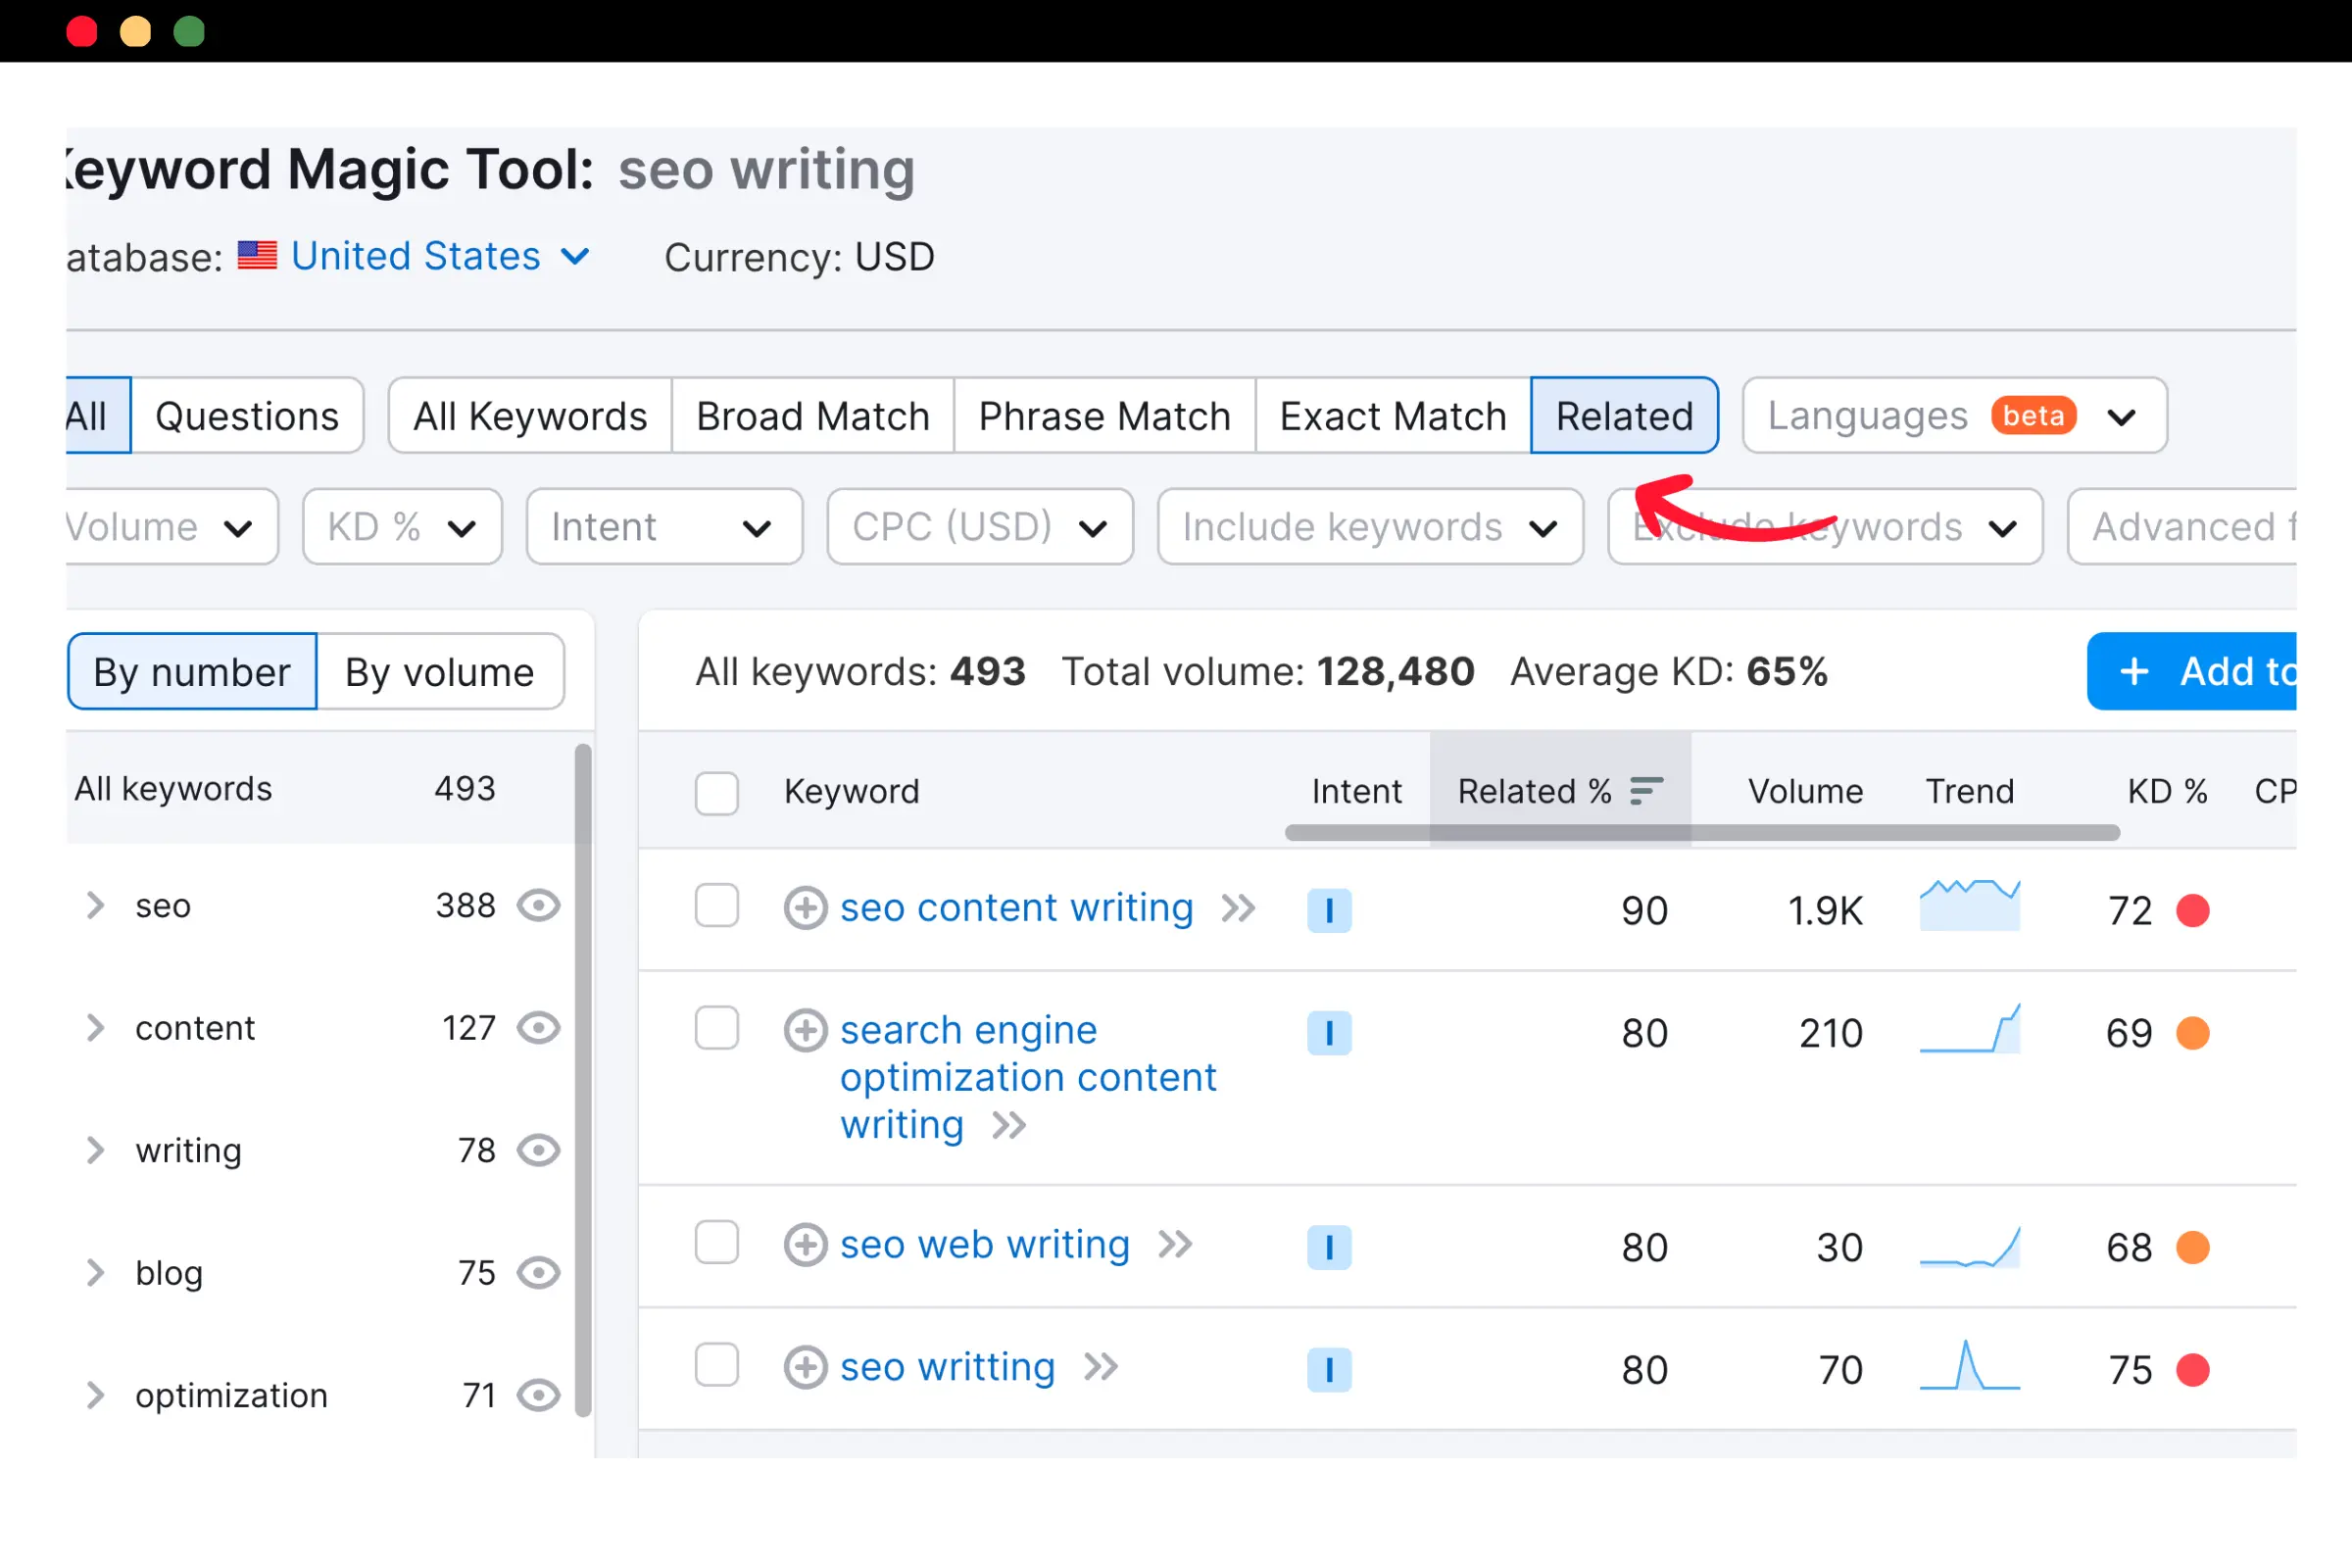Select By volume toggle button
Viewport: 2352px width, 1568px height.
(441, 674)
